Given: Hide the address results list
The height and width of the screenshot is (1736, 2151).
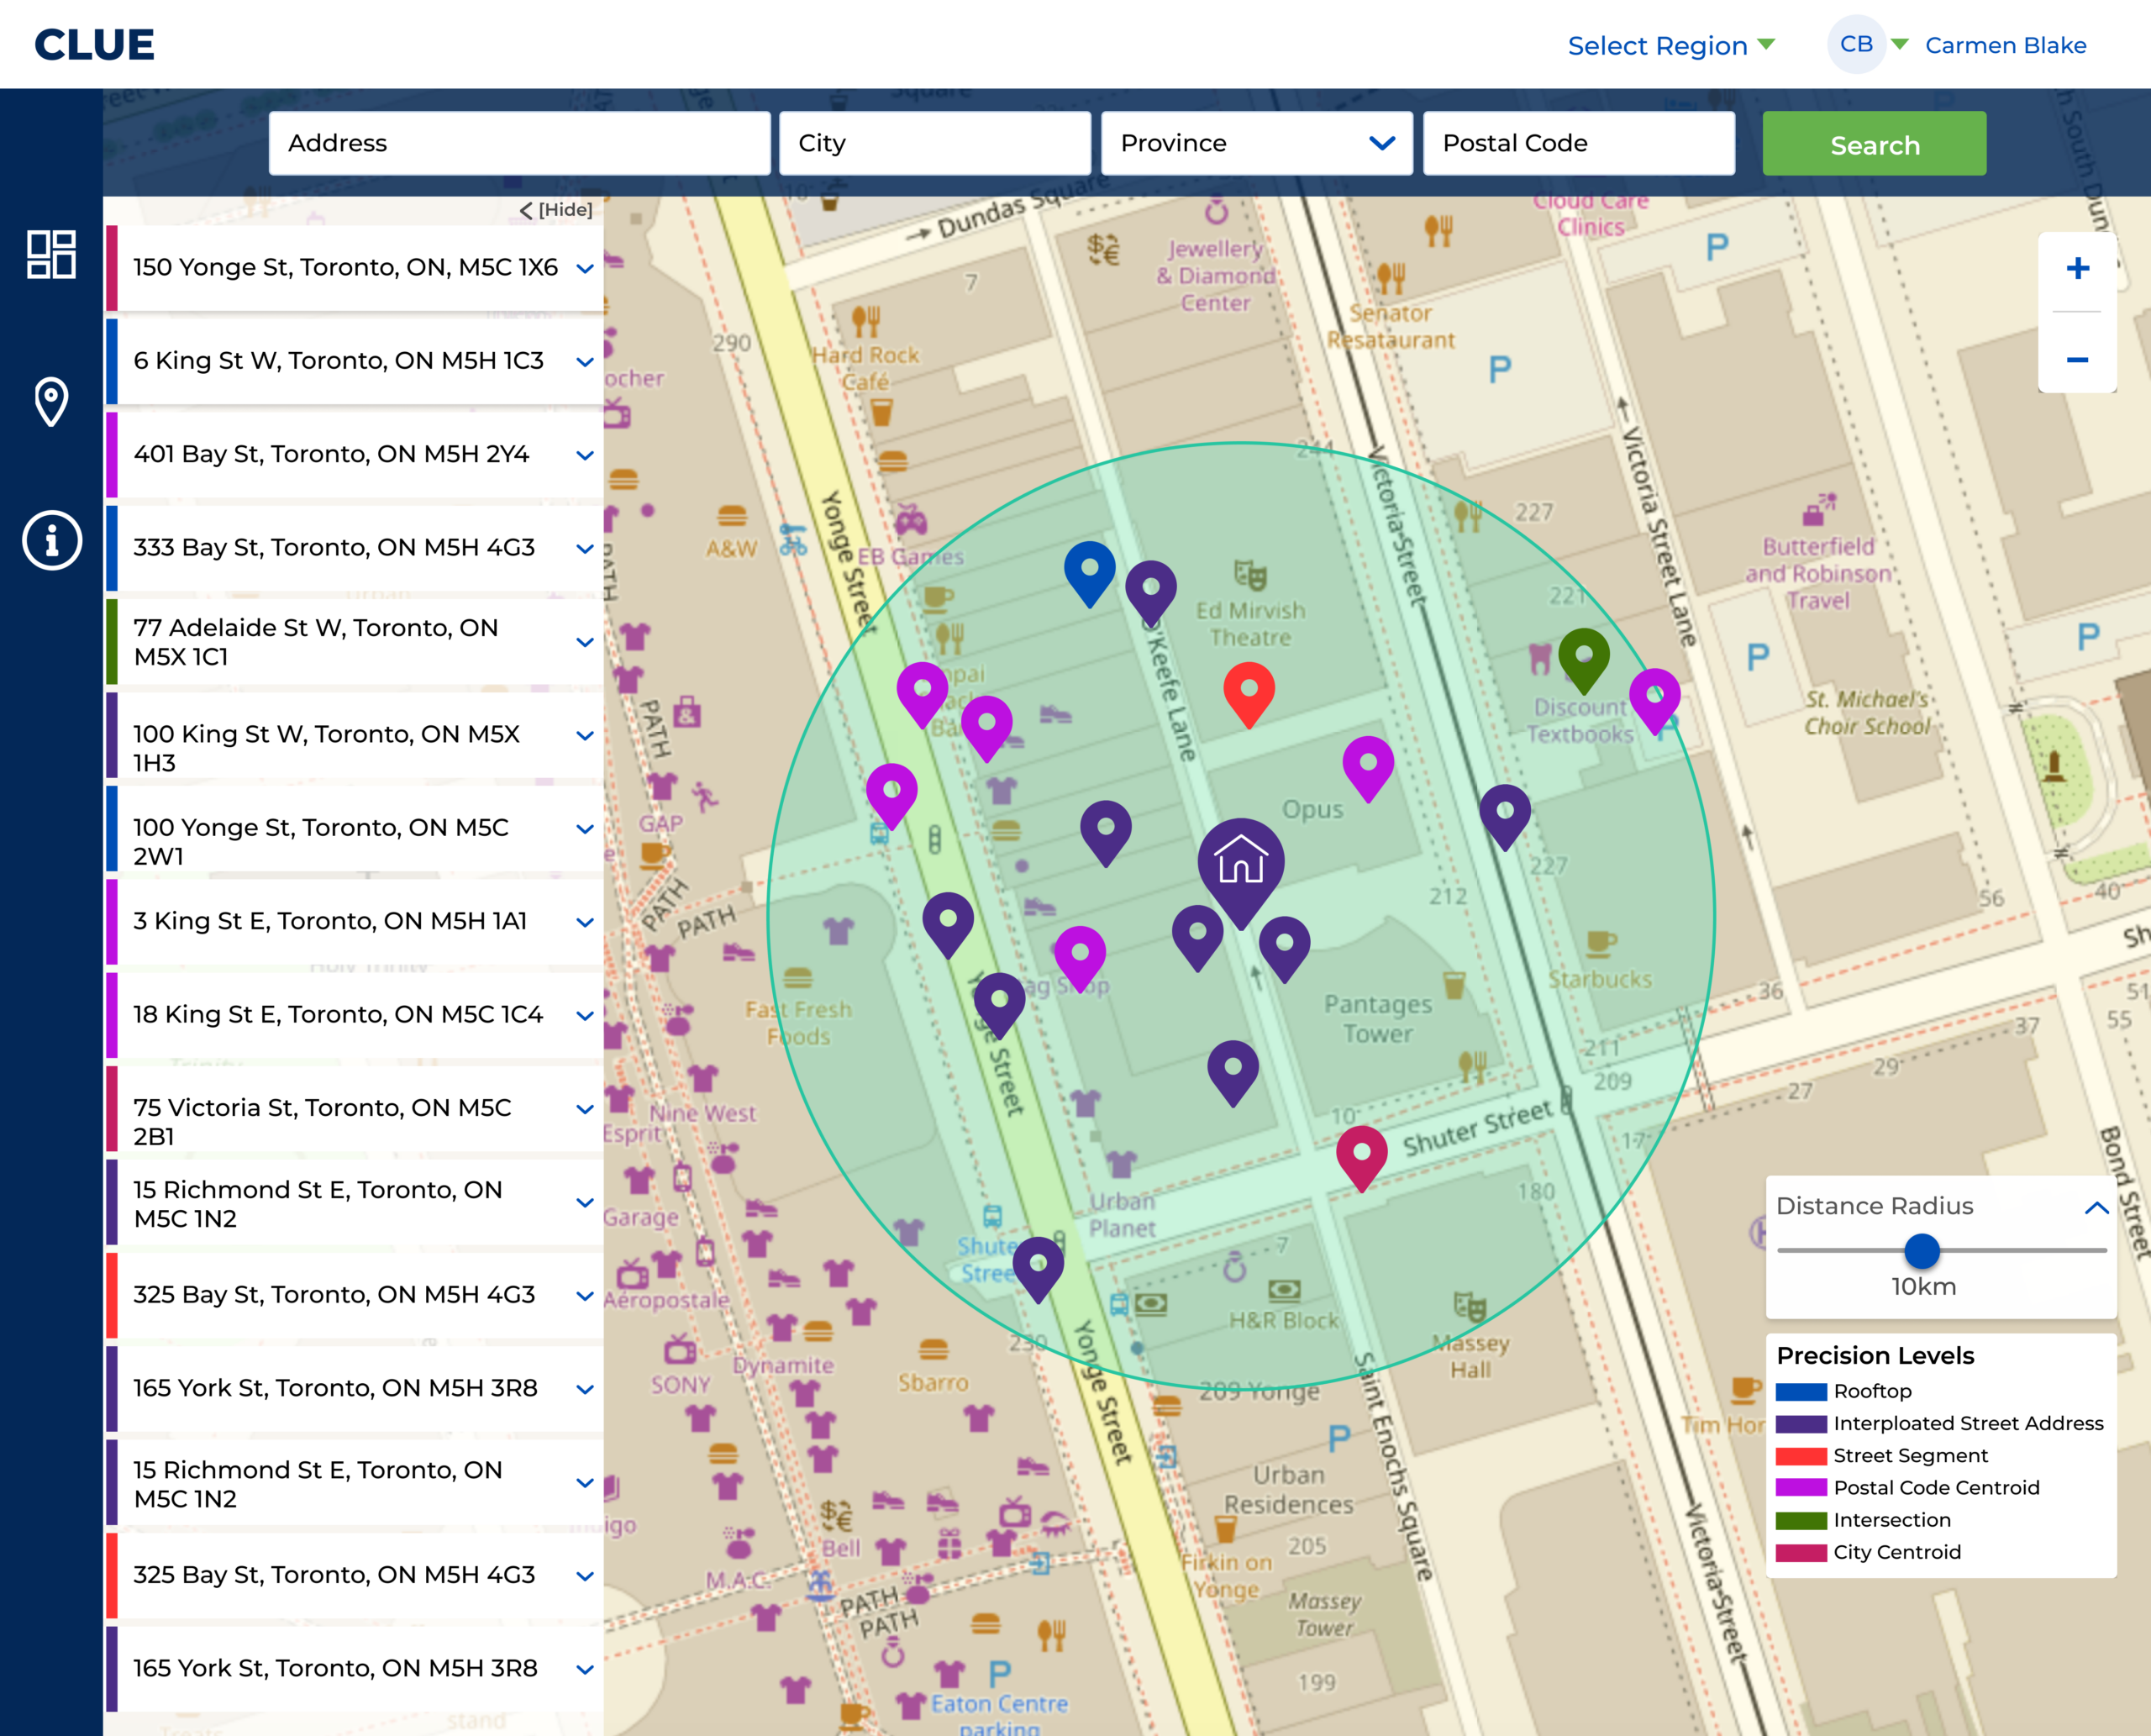Looking at the screenshot, I should point(556,210).
